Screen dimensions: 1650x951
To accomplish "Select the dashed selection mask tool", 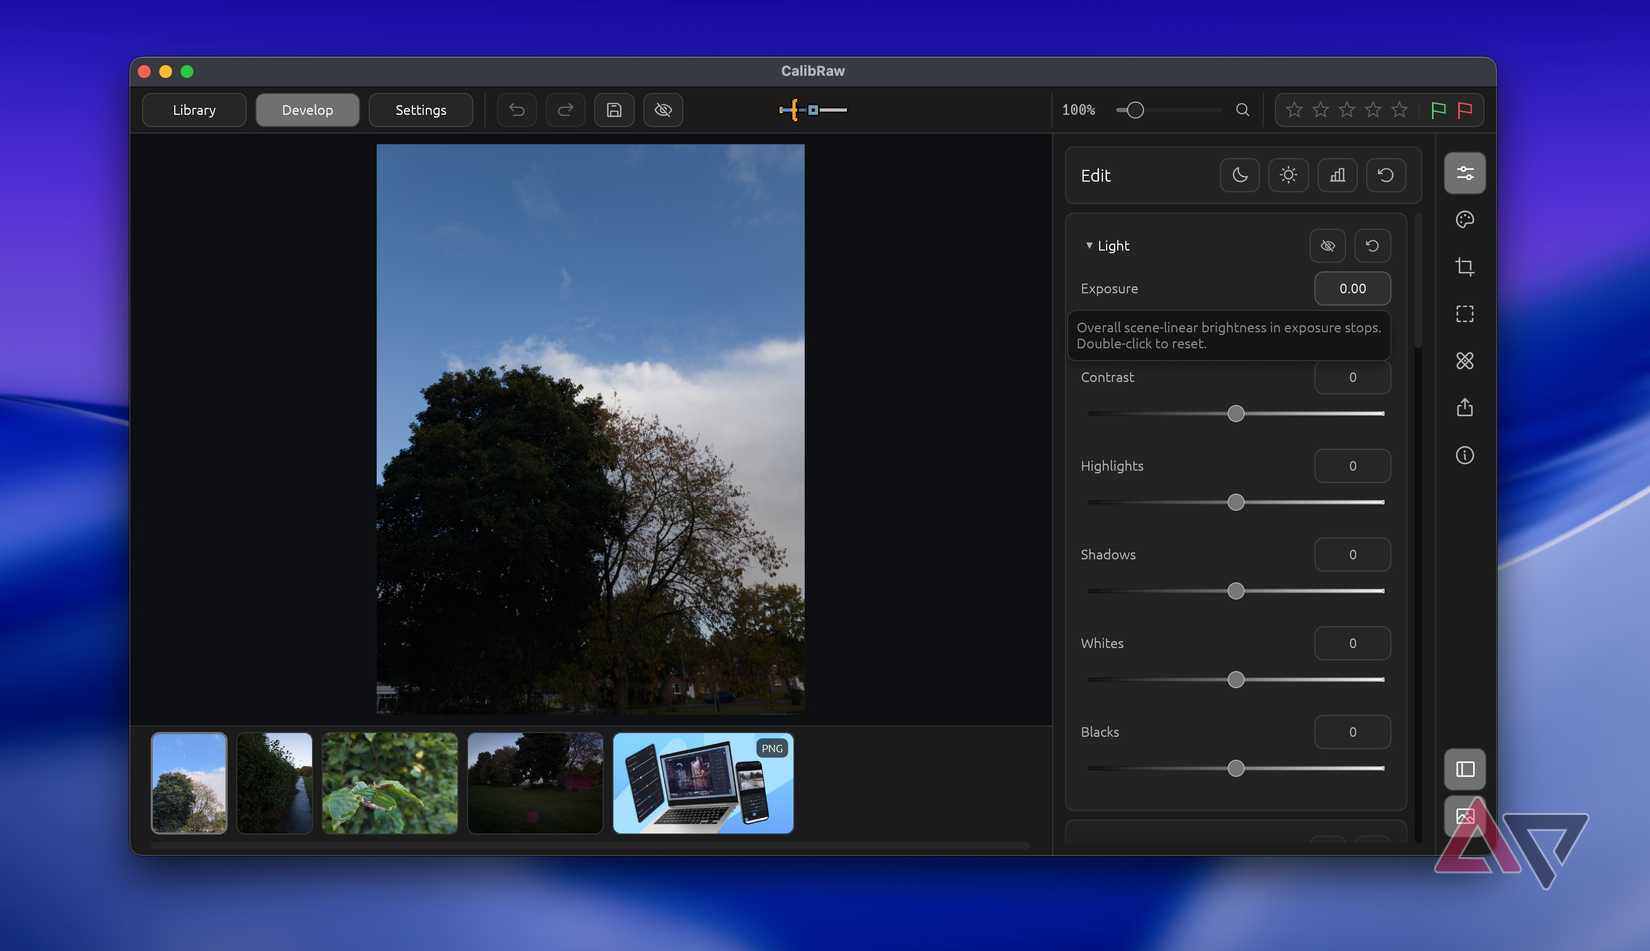I will [x=1465, y=314].
